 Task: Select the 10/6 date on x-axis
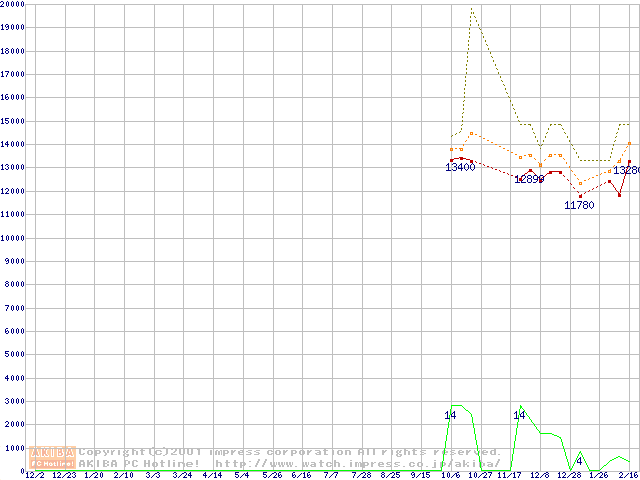[x=450, y=476]
